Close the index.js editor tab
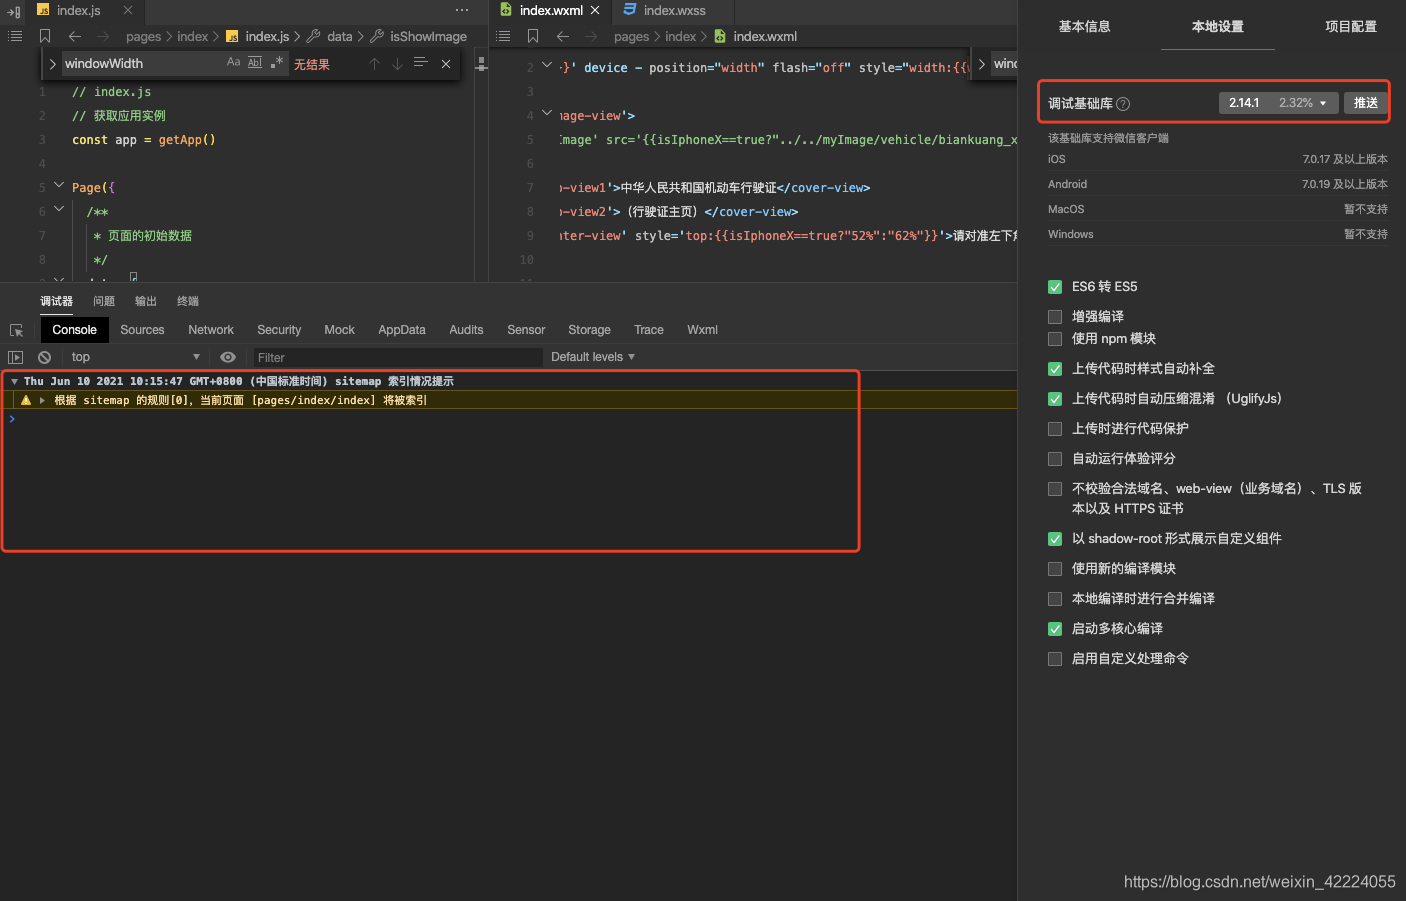Image resolution: width=1406 pixels, height=901 pixels. [128, 10]
